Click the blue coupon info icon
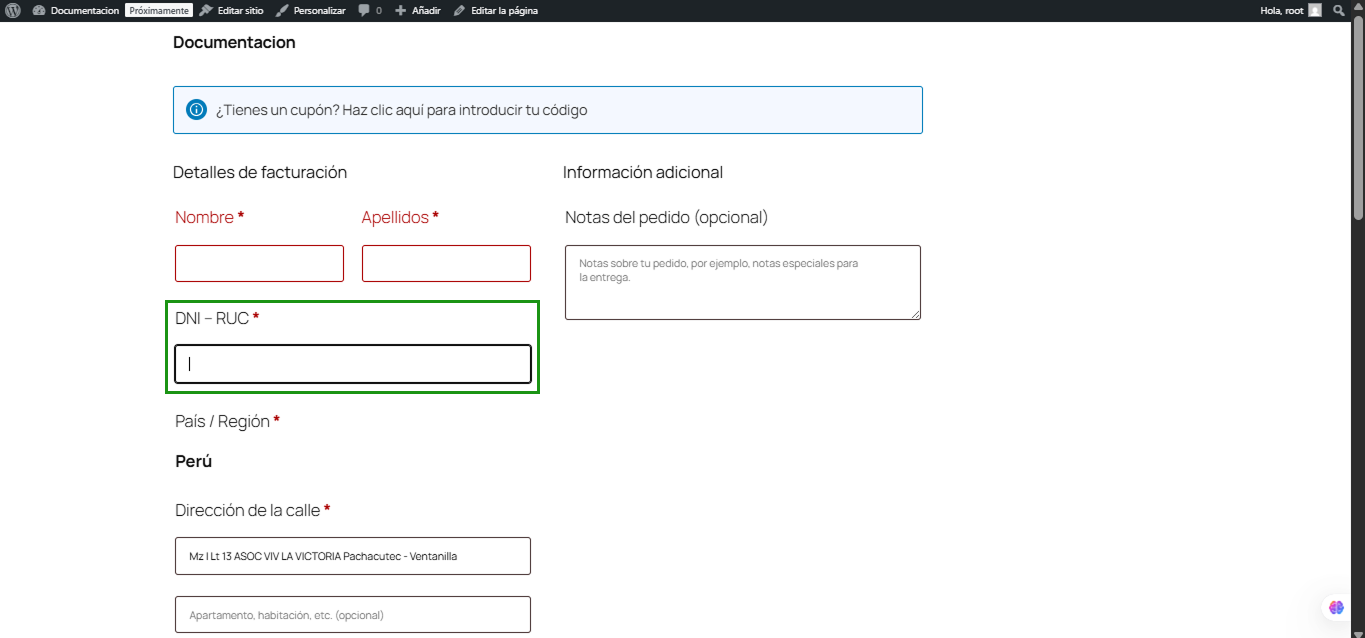 point(196,110)
